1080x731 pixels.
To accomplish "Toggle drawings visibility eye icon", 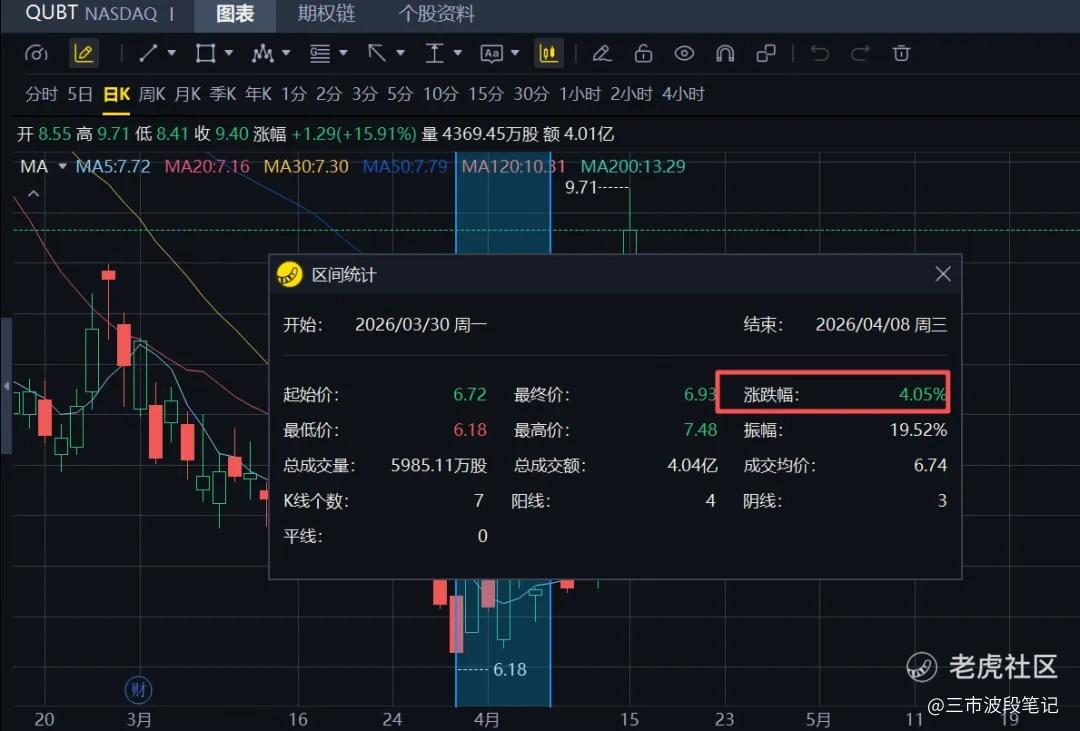I will 684,53.
